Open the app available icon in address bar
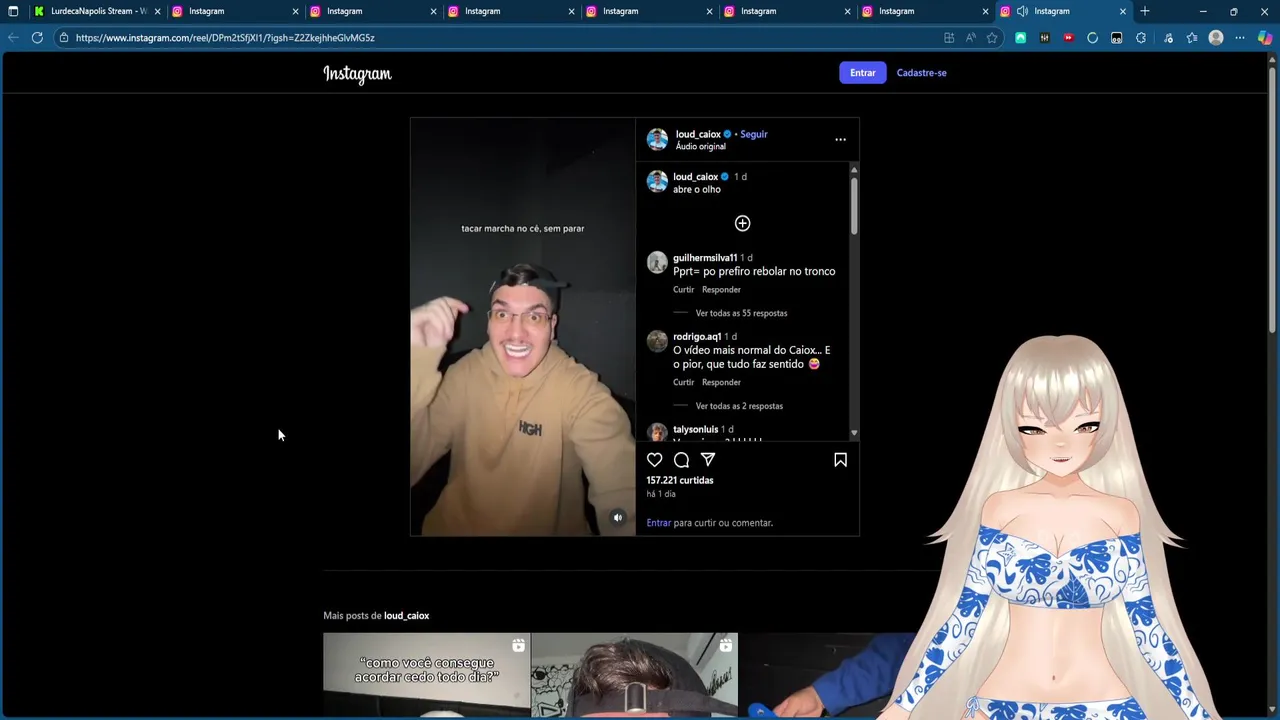The width and height of the screenshot is (1280, 720). click(948, 38)
